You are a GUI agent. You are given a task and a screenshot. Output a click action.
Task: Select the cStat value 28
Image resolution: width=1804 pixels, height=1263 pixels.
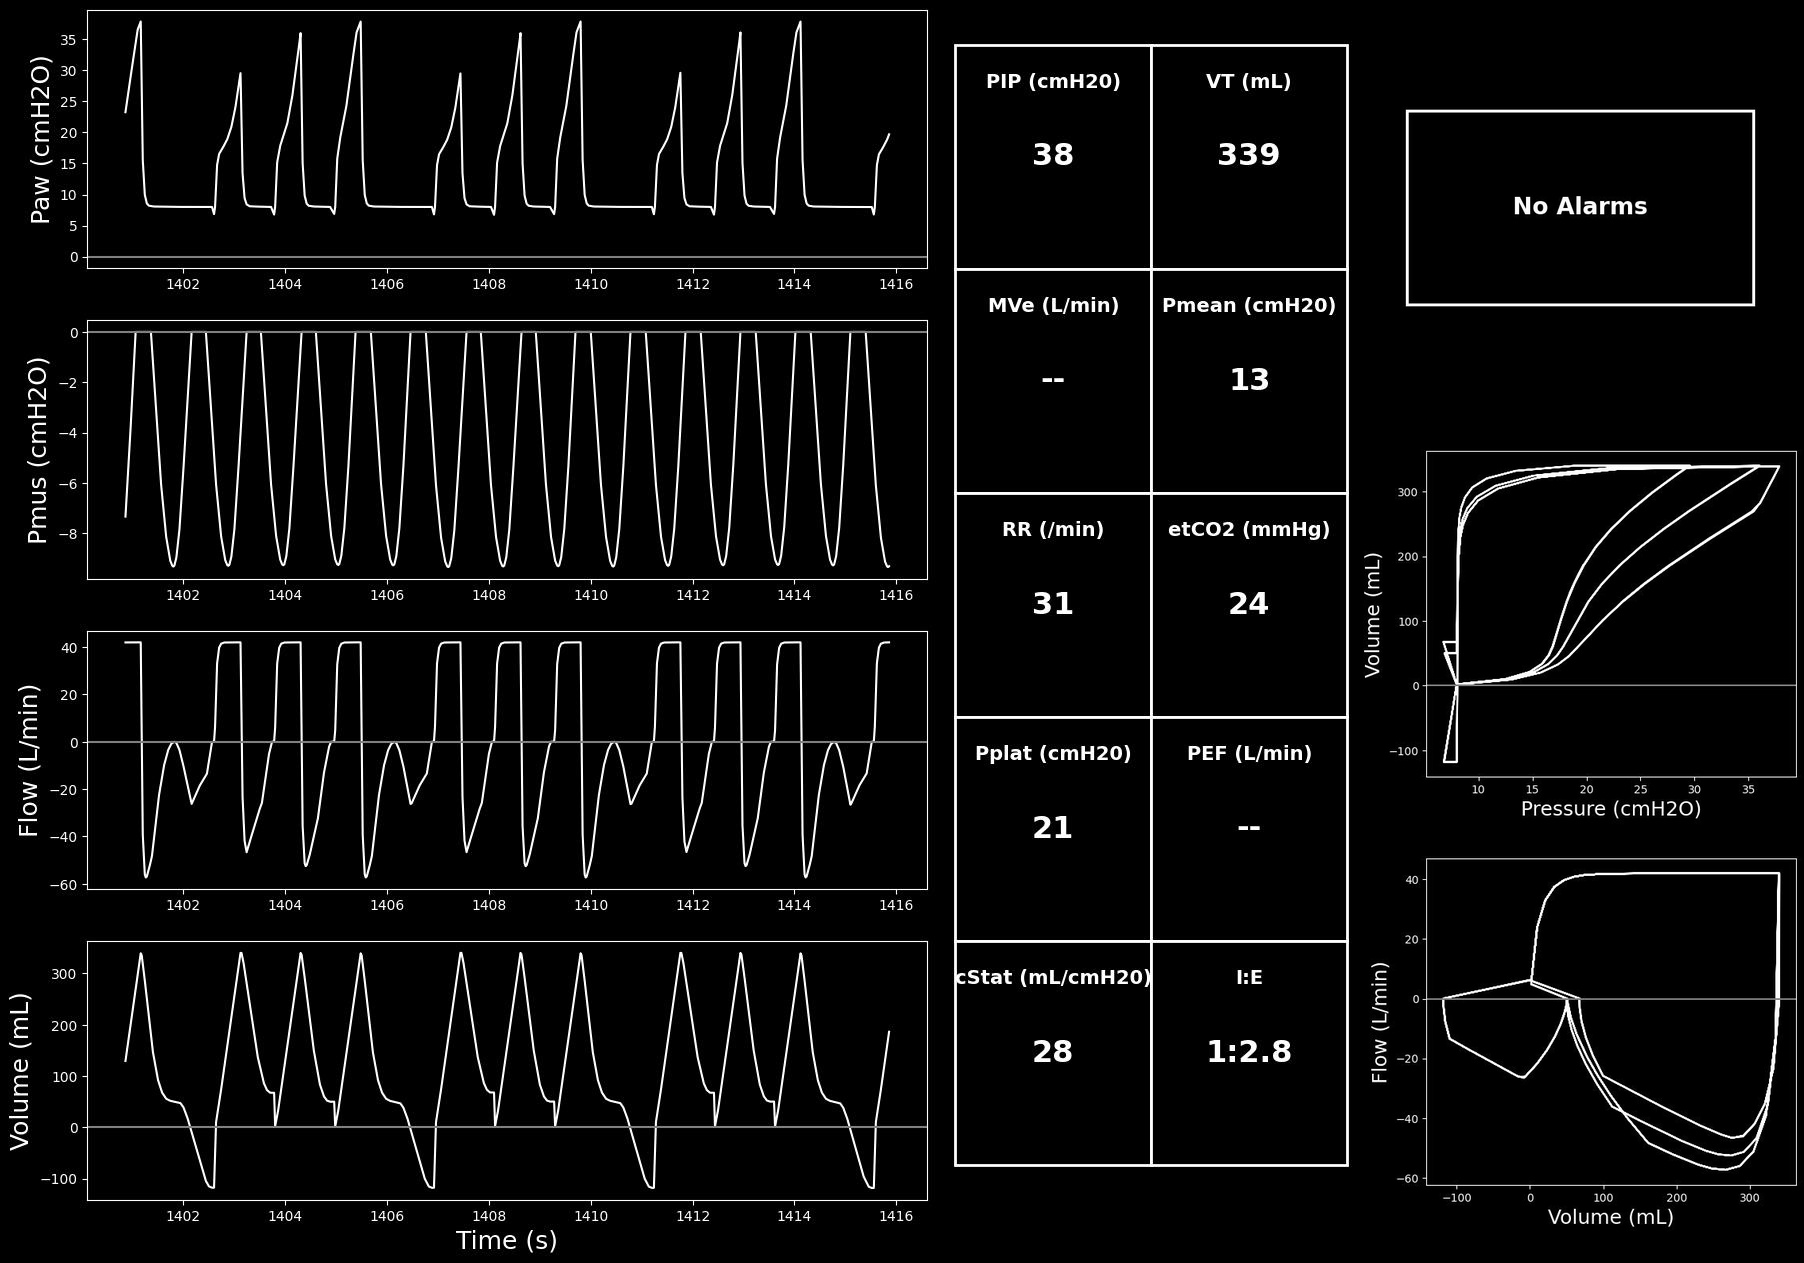pos(1052,1052)
